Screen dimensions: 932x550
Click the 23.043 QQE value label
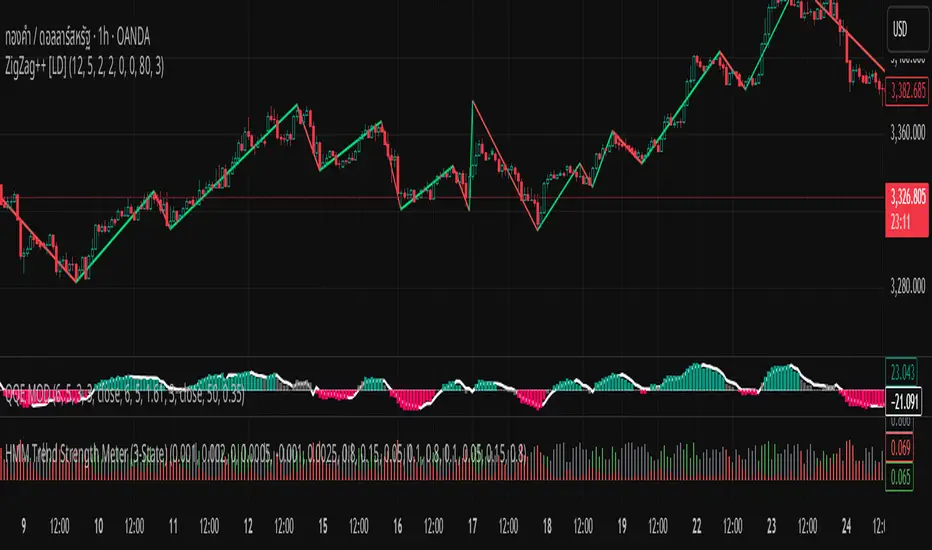tap(902, 373)
